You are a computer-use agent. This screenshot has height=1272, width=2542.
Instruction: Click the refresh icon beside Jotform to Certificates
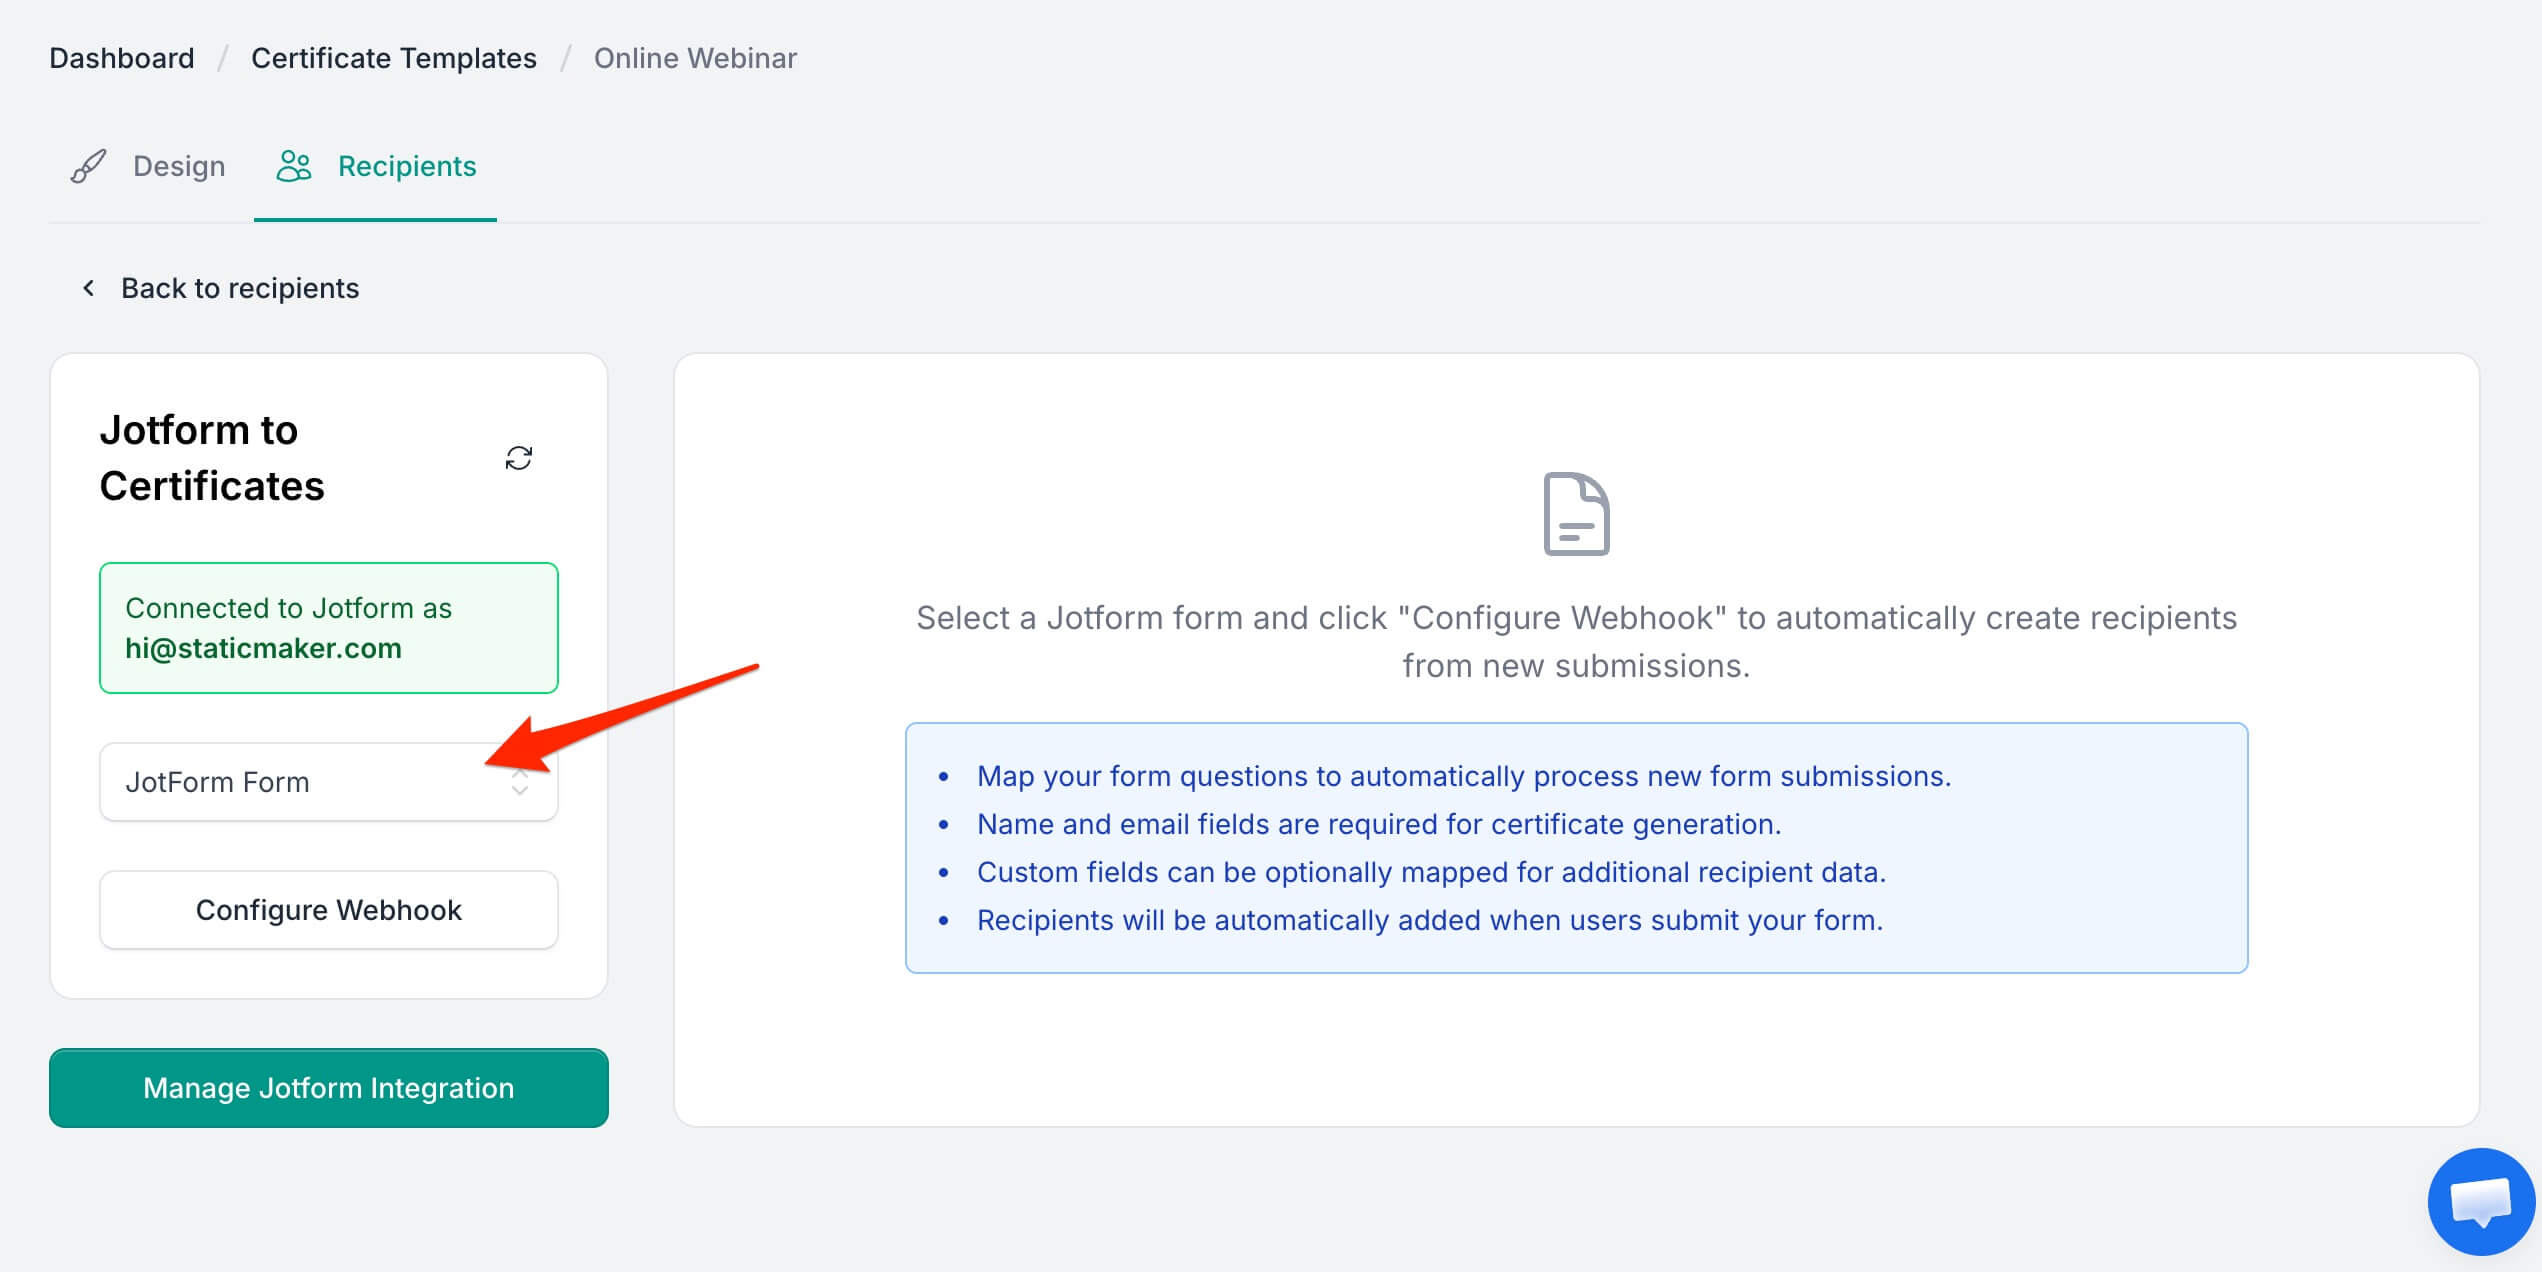(518, 458)
